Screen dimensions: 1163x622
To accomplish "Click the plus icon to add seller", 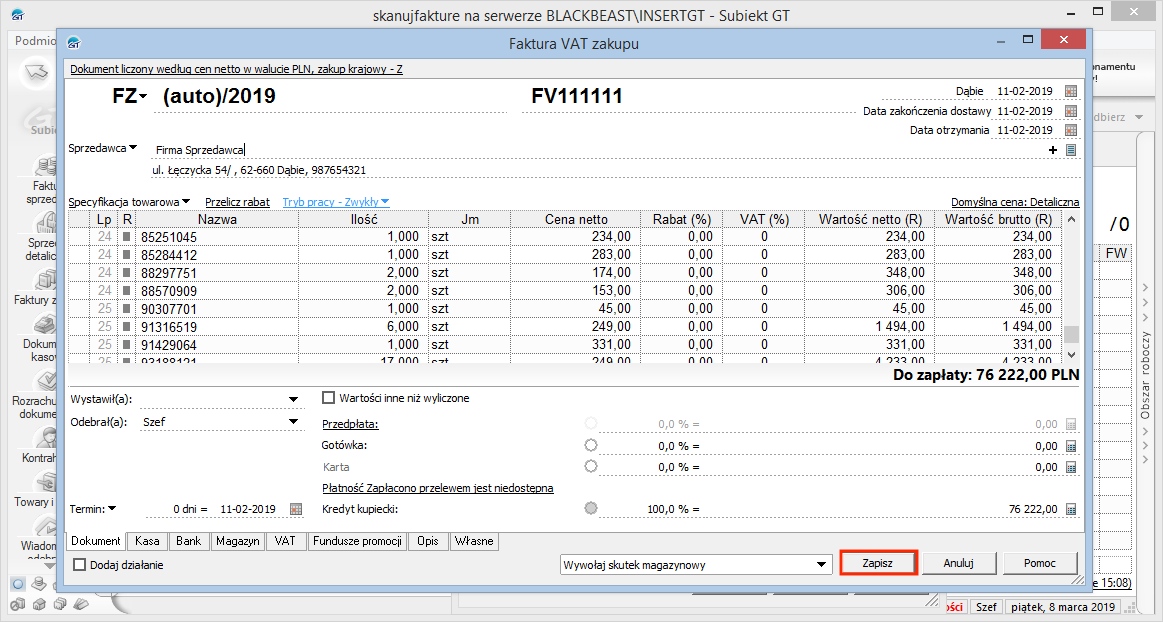I will [x=1053, y=150].
